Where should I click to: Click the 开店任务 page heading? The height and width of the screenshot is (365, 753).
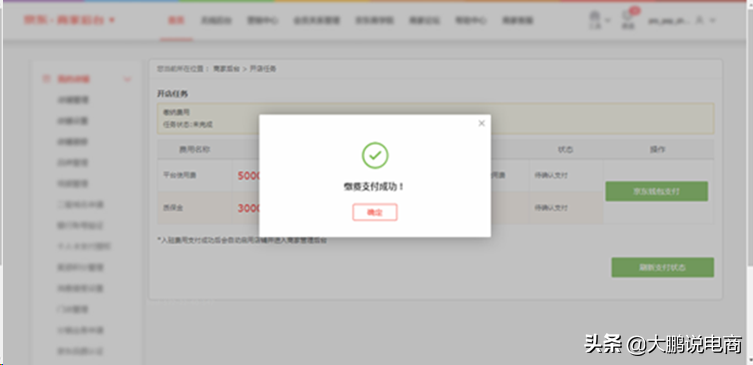tap(172, 94)
